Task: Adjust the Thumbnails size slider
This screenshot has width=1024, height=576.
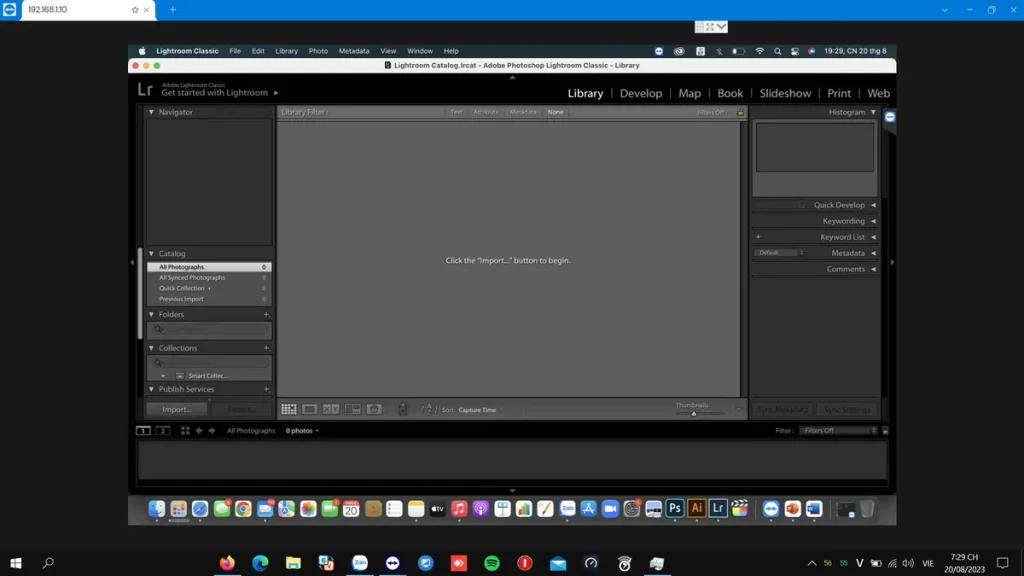Action: [694, 413]
